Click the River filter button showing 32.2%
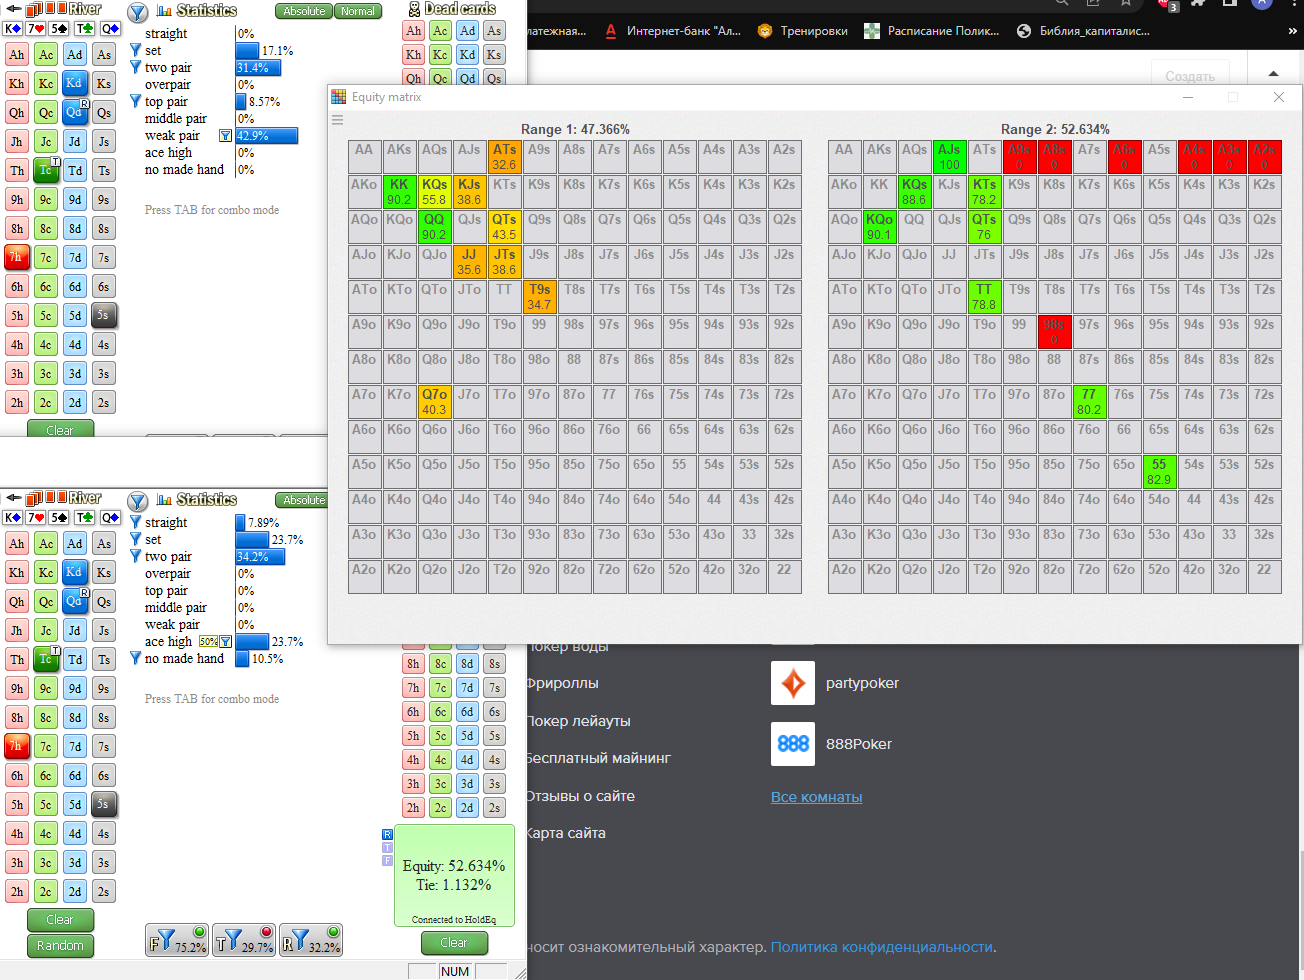Image resolution: width=1304 pixels, height=980 pixels. point(311,940)
